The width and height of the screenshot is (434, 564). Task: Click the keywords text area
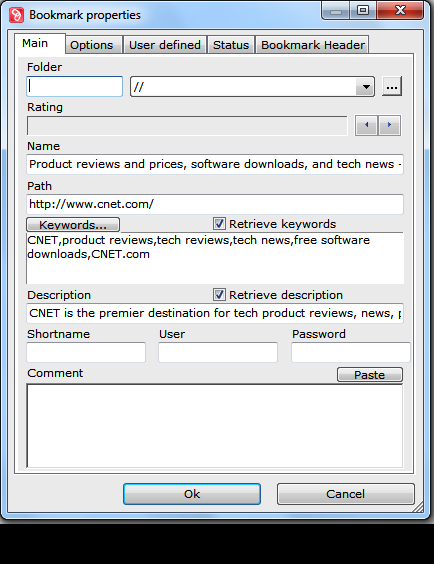[215, 258]
